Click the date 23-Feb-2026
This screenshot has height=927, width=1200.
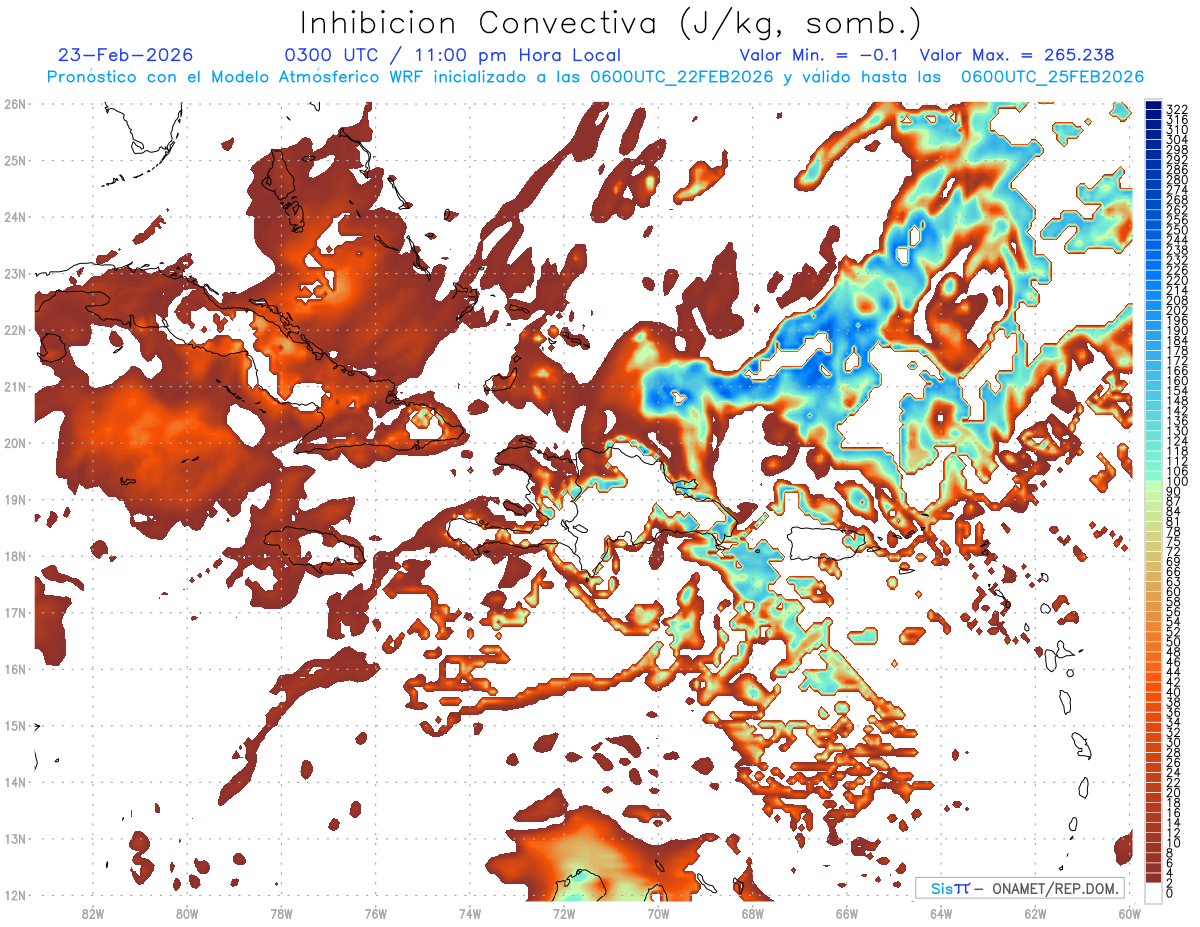pyautogui.click(x=126, y=55)
